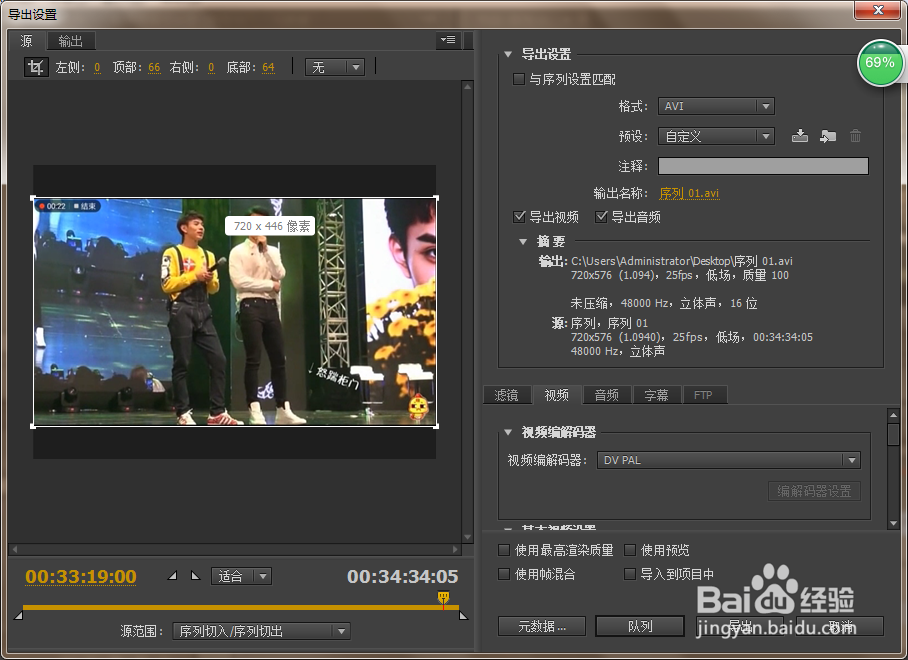
Task: Open the 格式 dropdown showing AVI
Action: click(716, 106)
